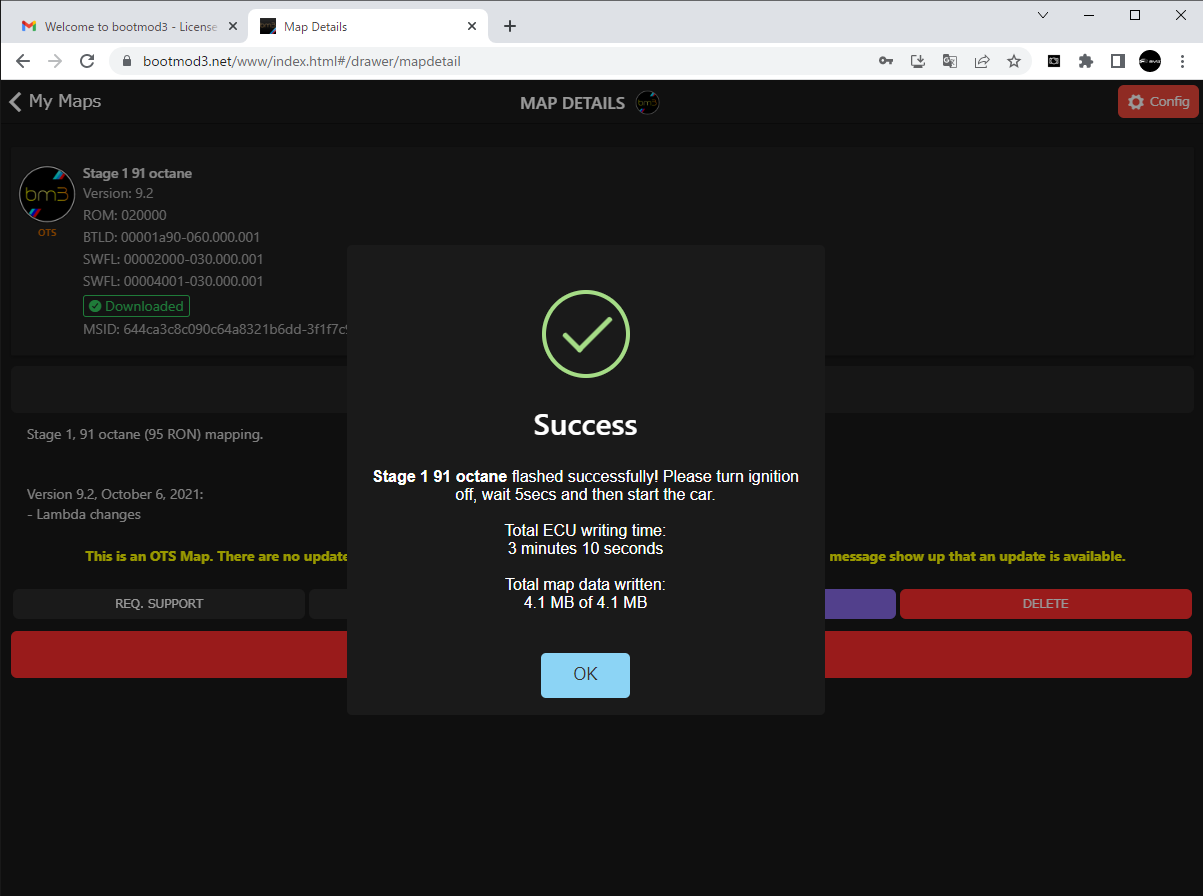Image resolution: width=1203 pixels, height=896 pixels.
Task: Click the red DELETE button
Action: [x=1045, y=604]
